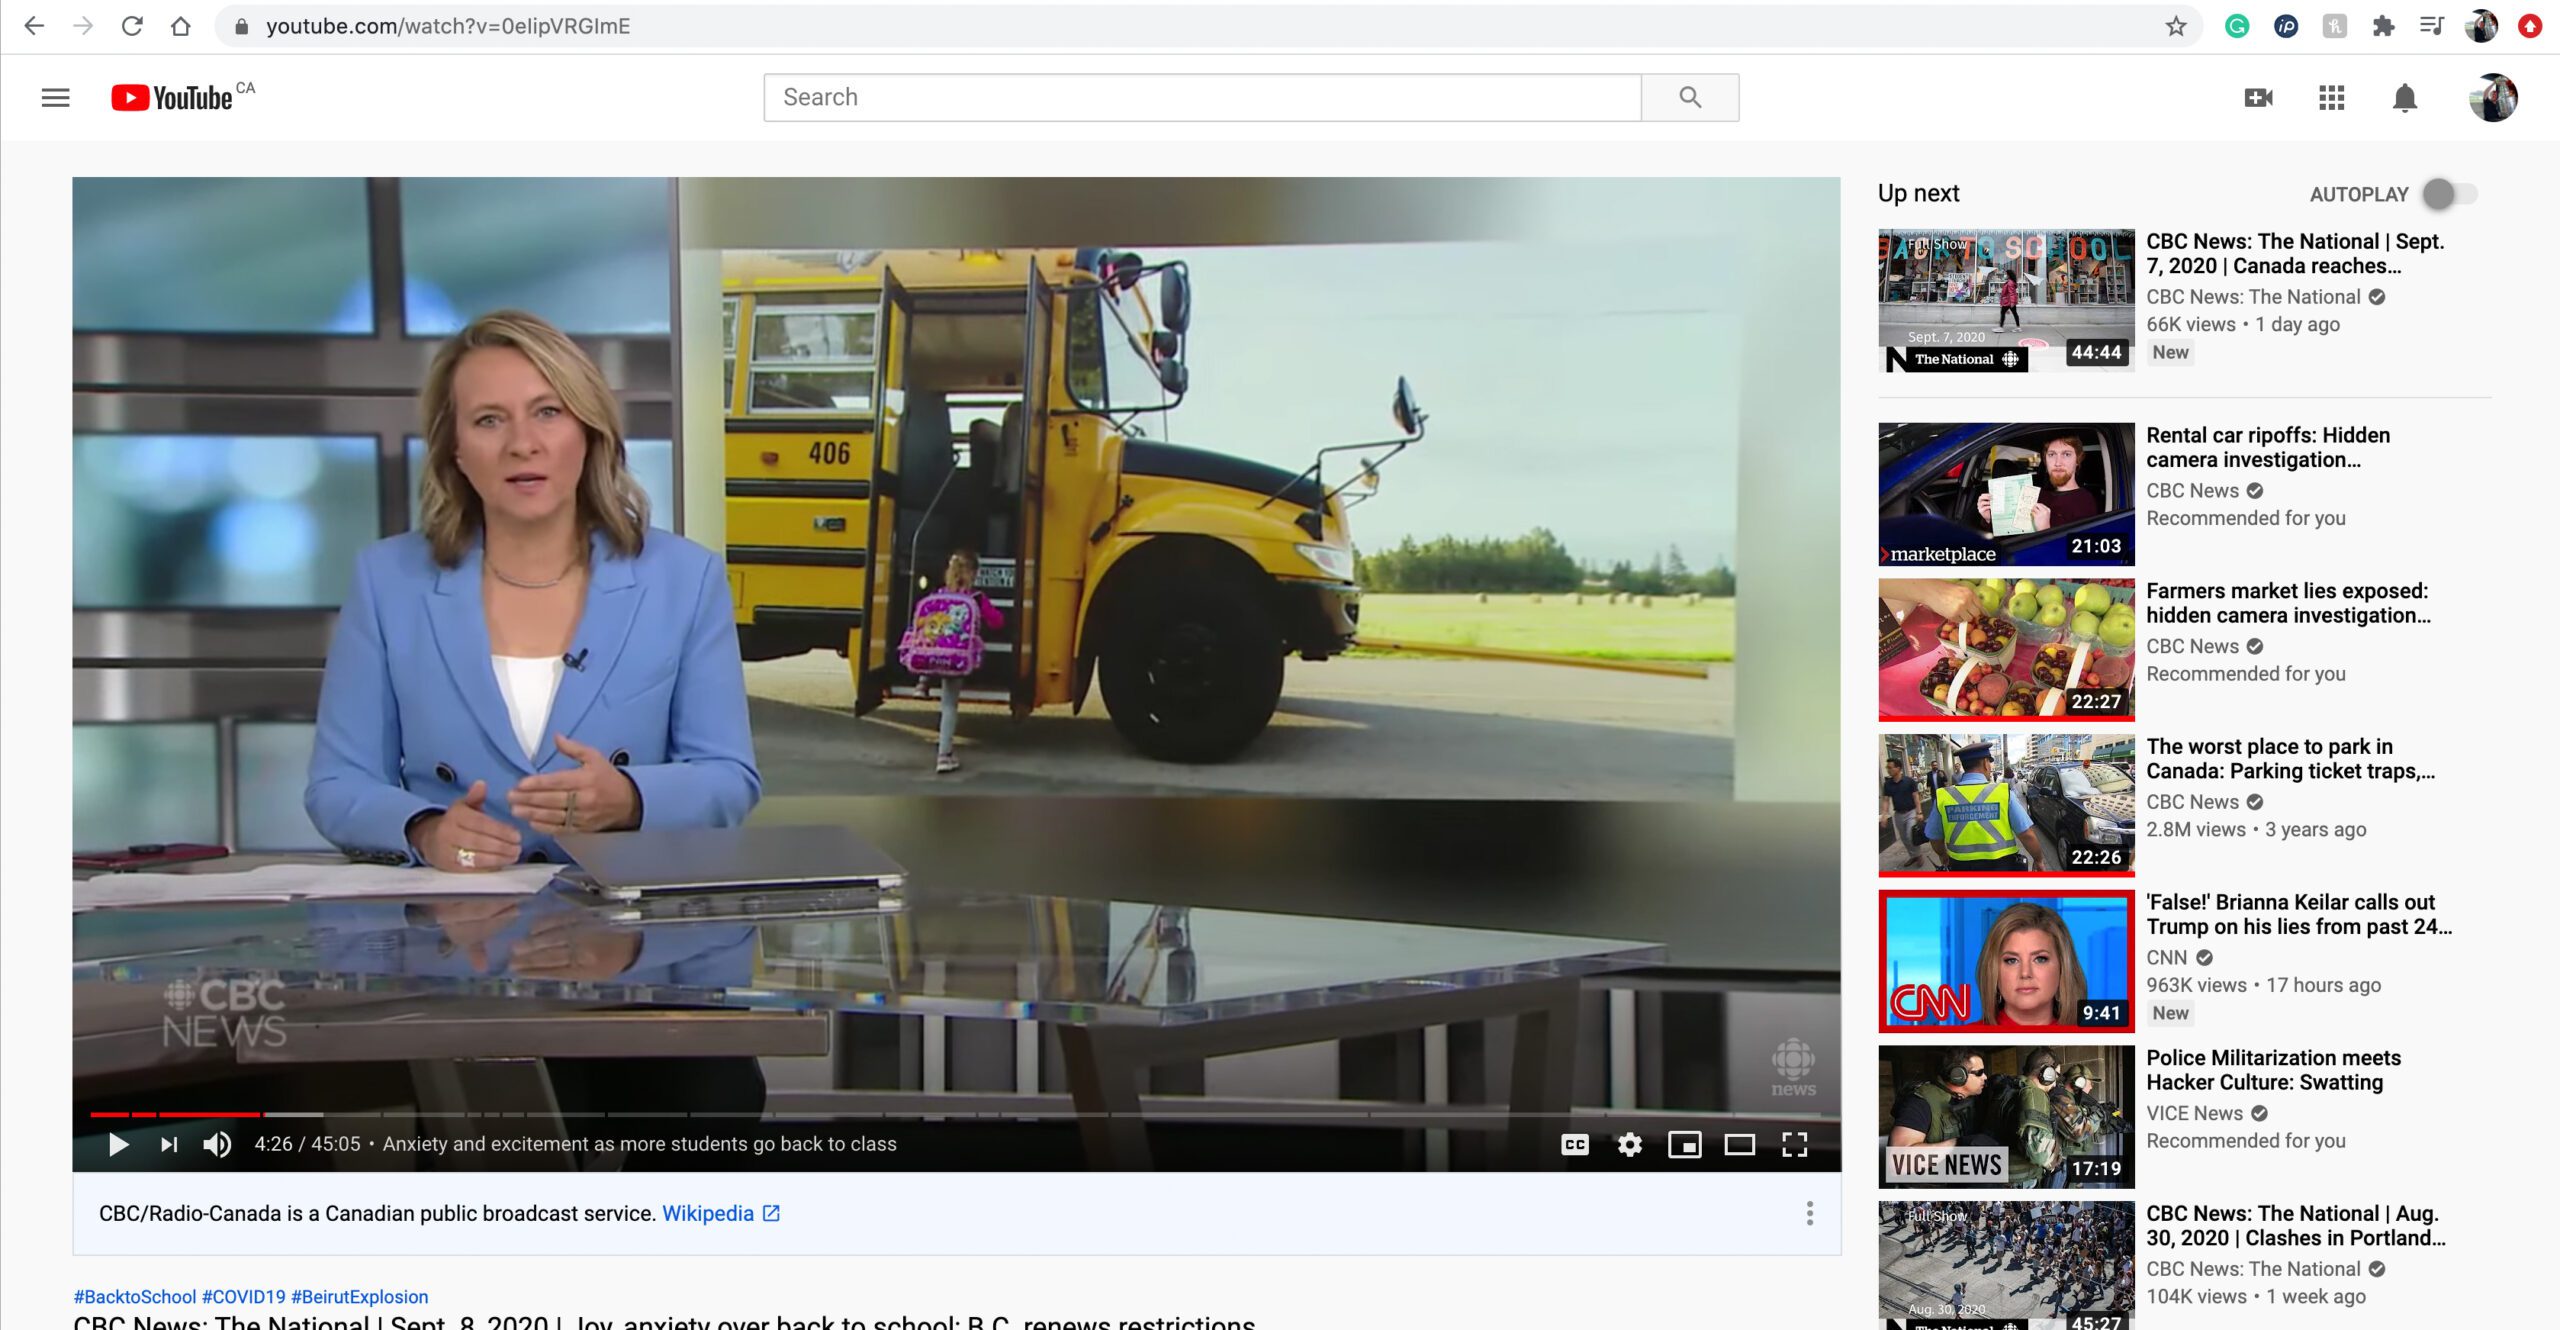
Task: Open the Wikipedia link for CBC/Radio-Canada
Action: 720,1213
